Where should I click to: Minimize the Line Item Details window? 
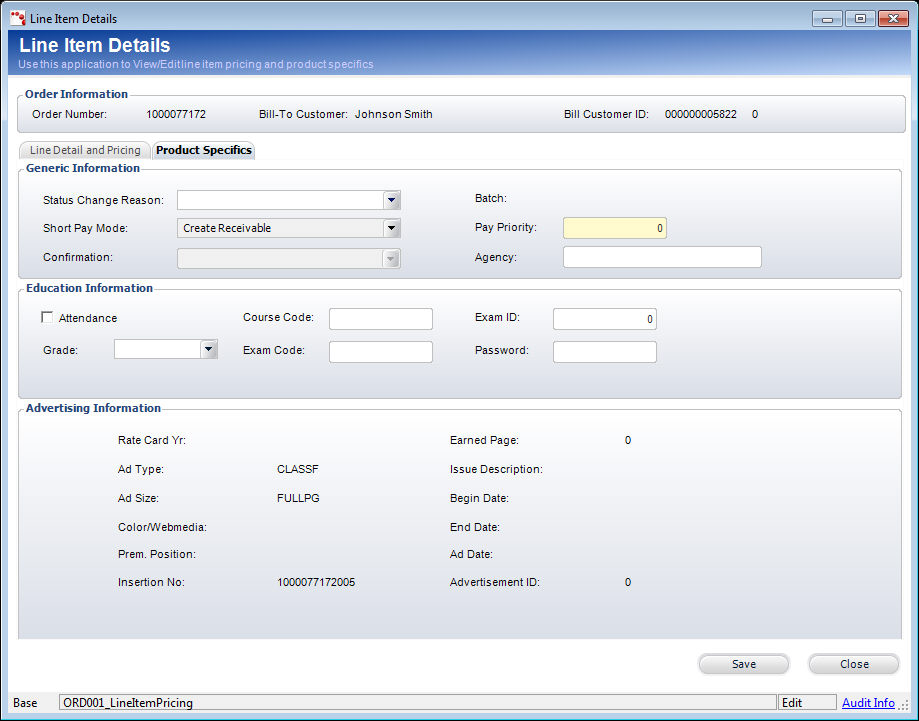[x=827, y=18]
